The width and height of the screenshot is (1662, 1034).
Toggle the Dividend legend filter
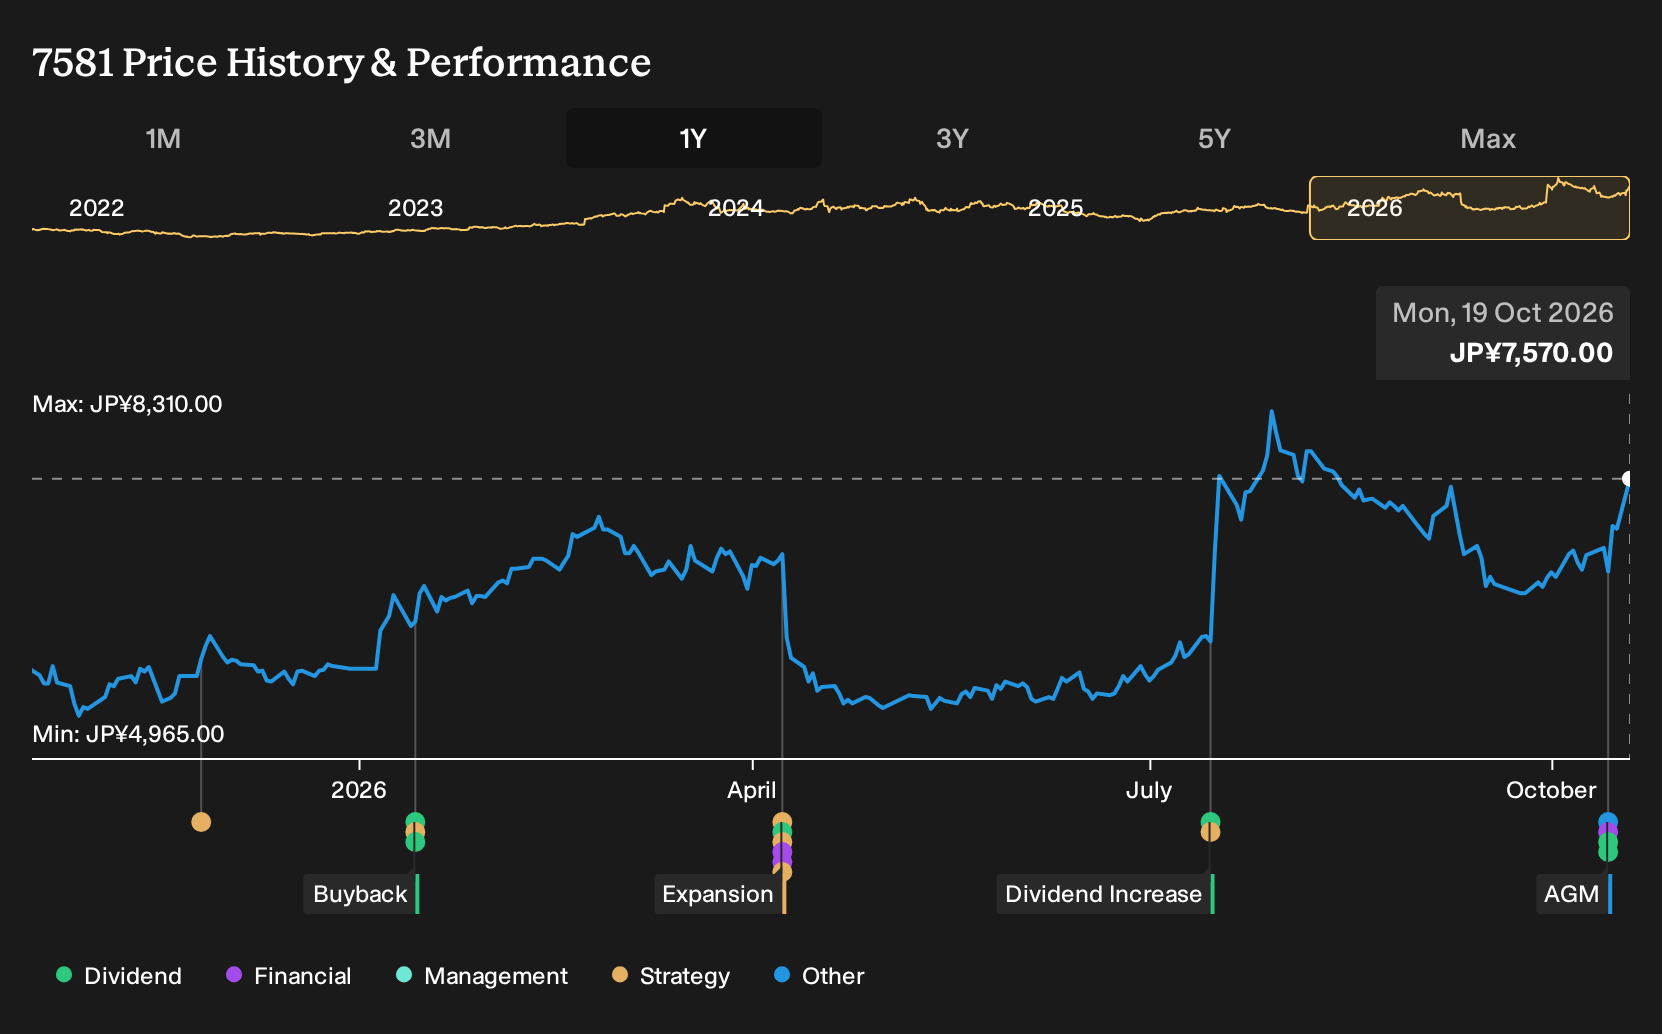[x=119, y=975]
